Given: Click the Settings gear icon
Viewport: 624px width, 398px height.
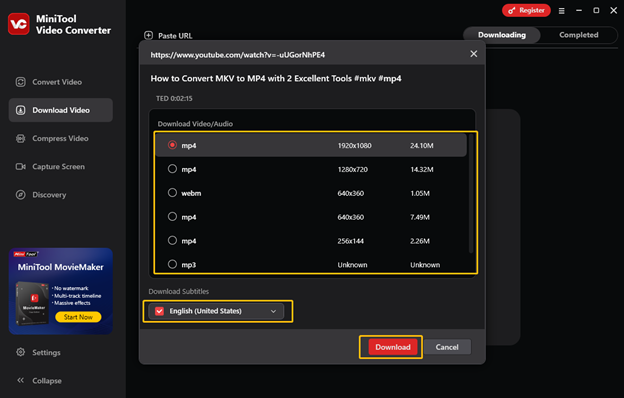Looking at the screenshot, I should (20, 352).
